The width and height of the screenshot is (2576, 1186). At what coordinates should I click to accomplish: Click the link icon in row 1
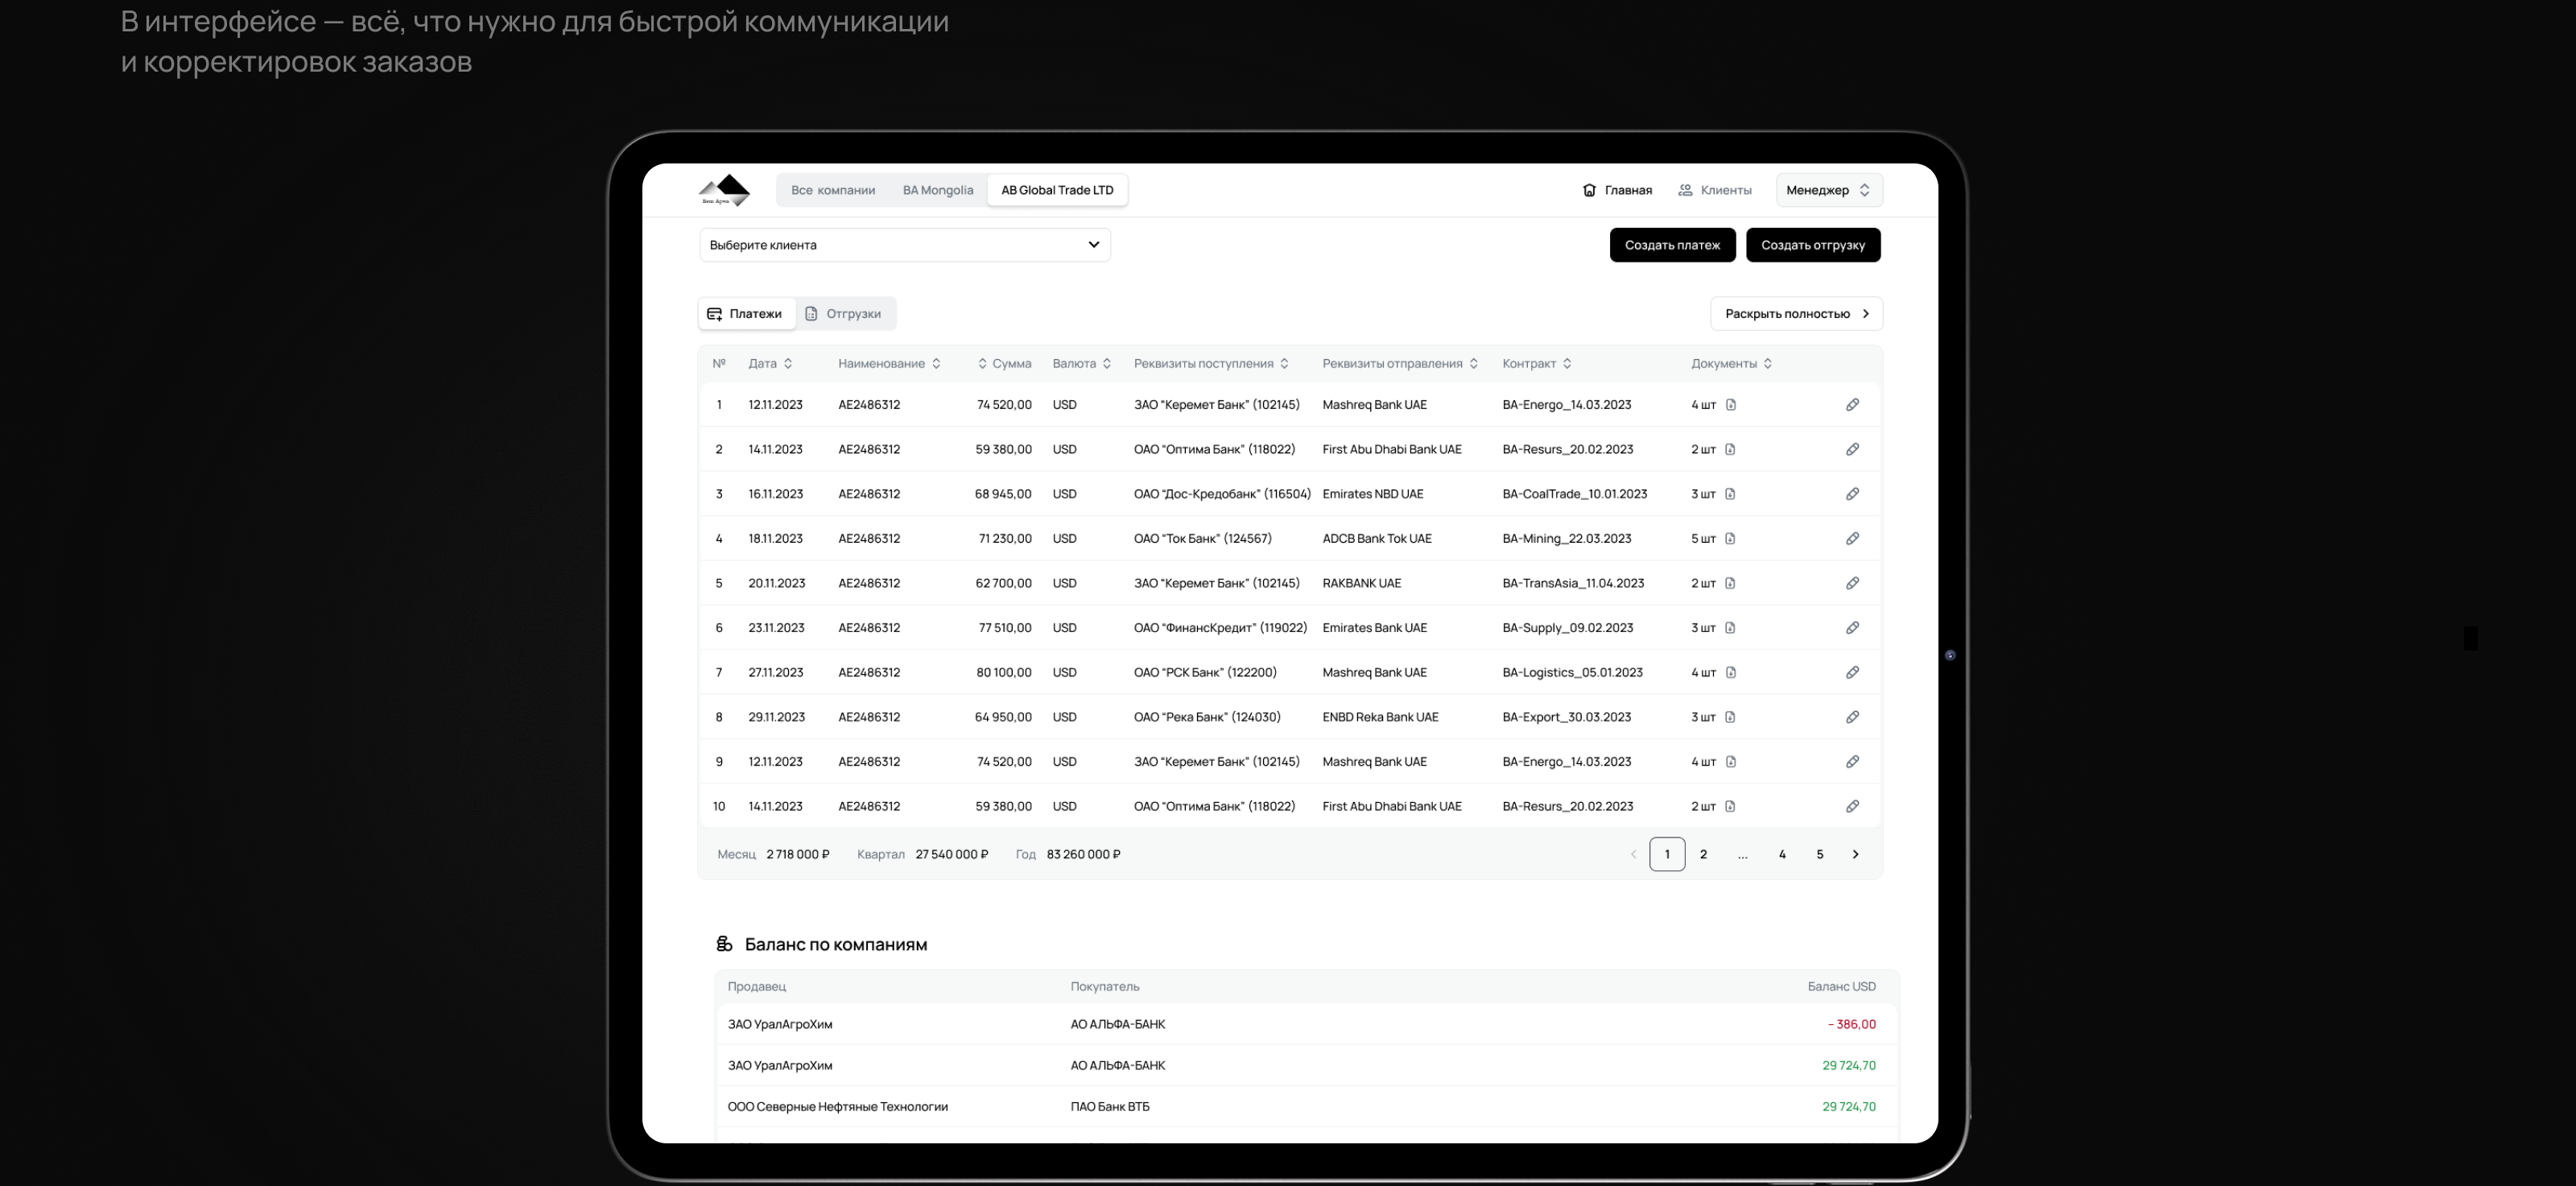pos(1852,405)
